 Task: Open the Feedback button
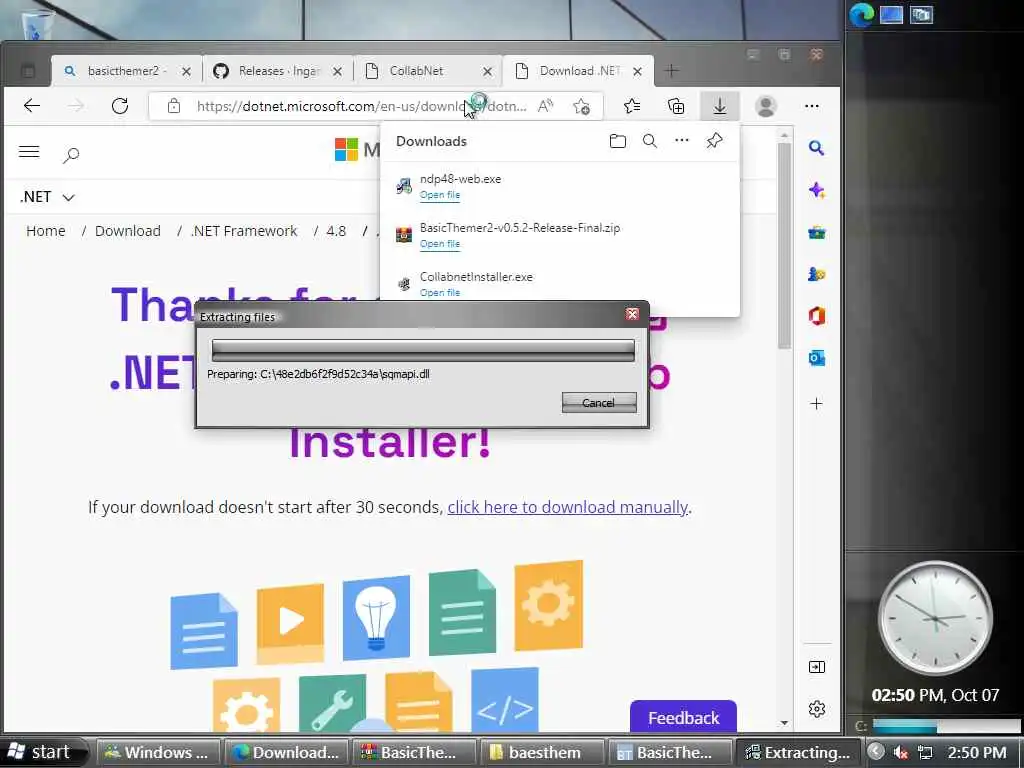683,717
